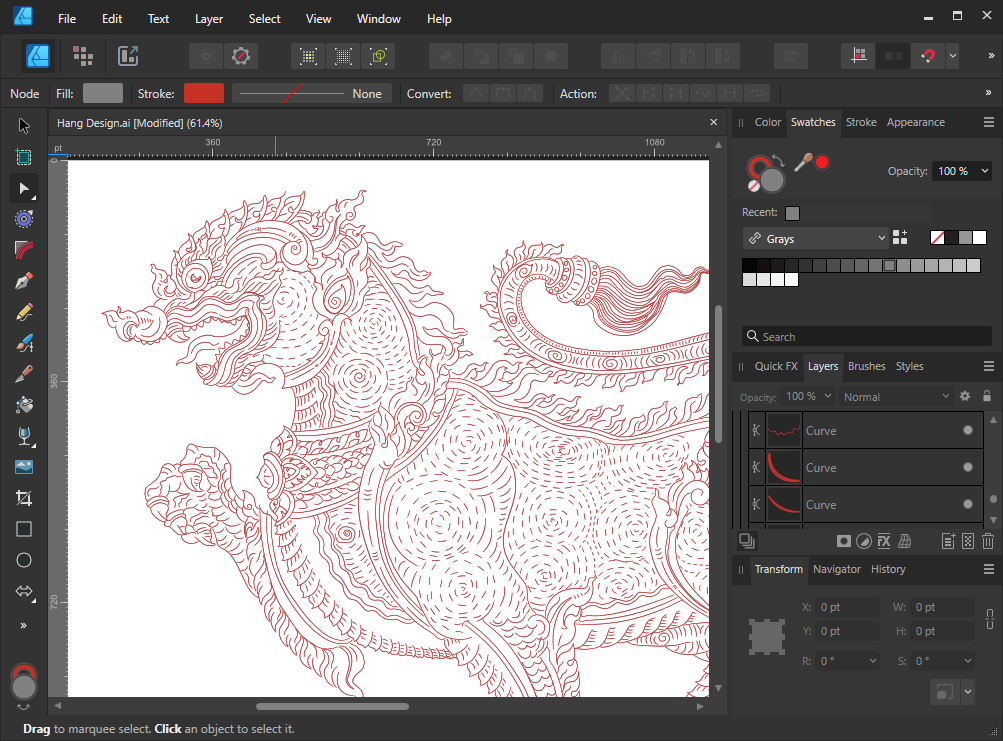
Task: Click the delete layer trash icon
Action: pos(988,541)
